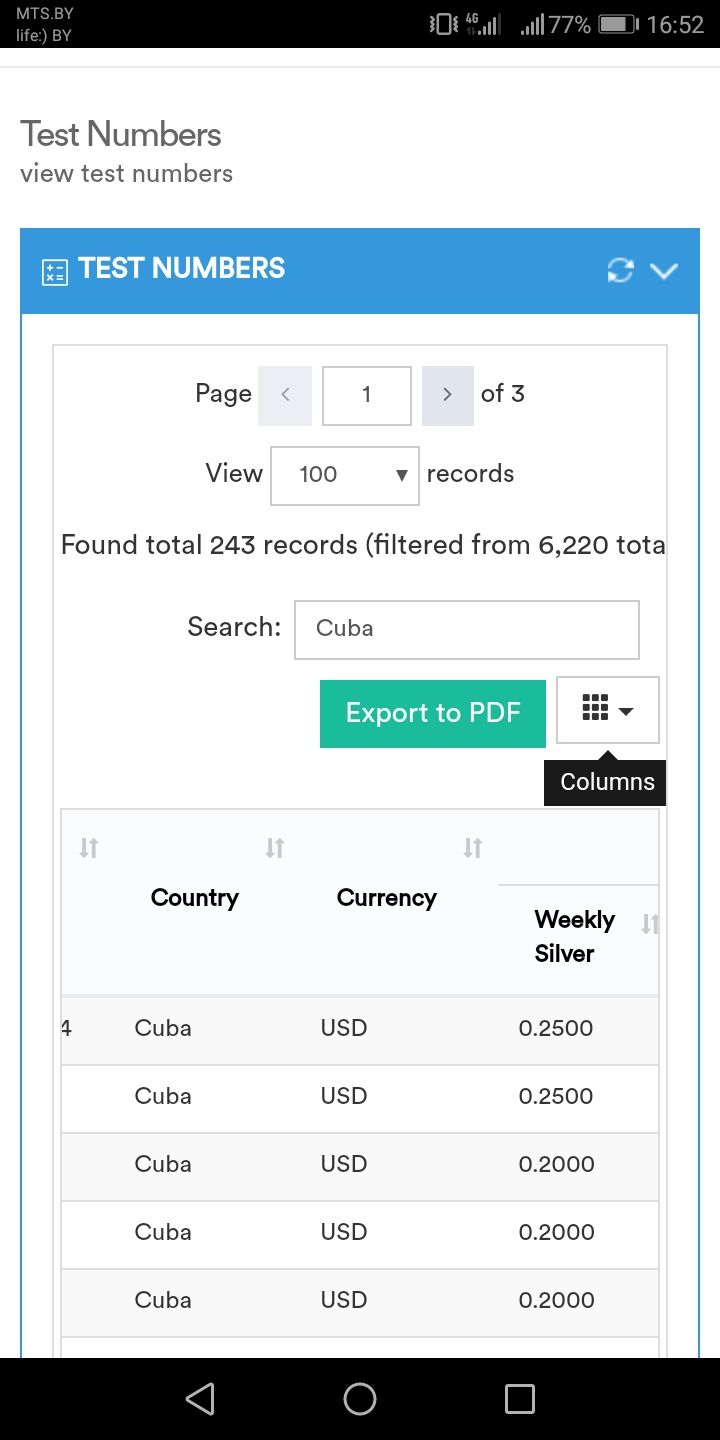Collapse the Test Numbers panel chevron
The image size is (720, 1440).
[664, 270]
